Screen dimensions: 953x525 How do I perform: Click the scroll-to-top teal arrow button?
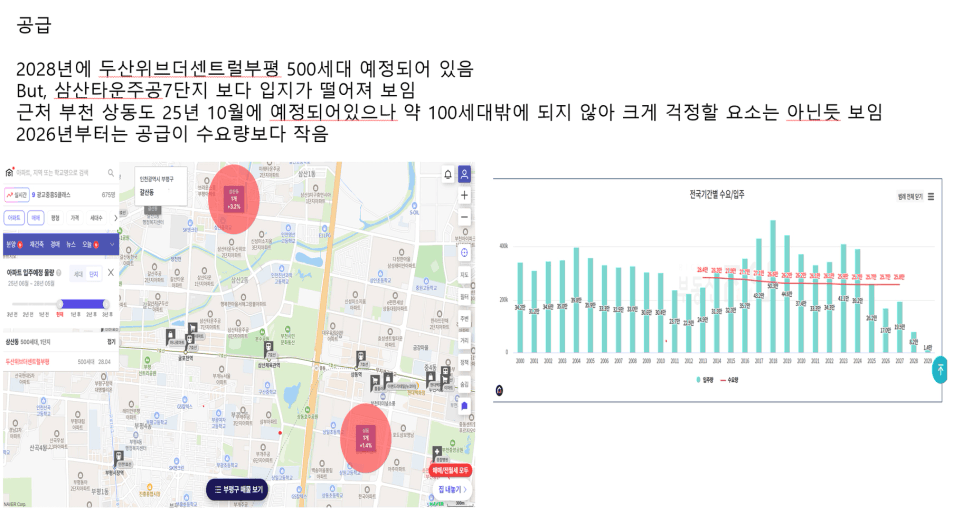coord(940,369)
